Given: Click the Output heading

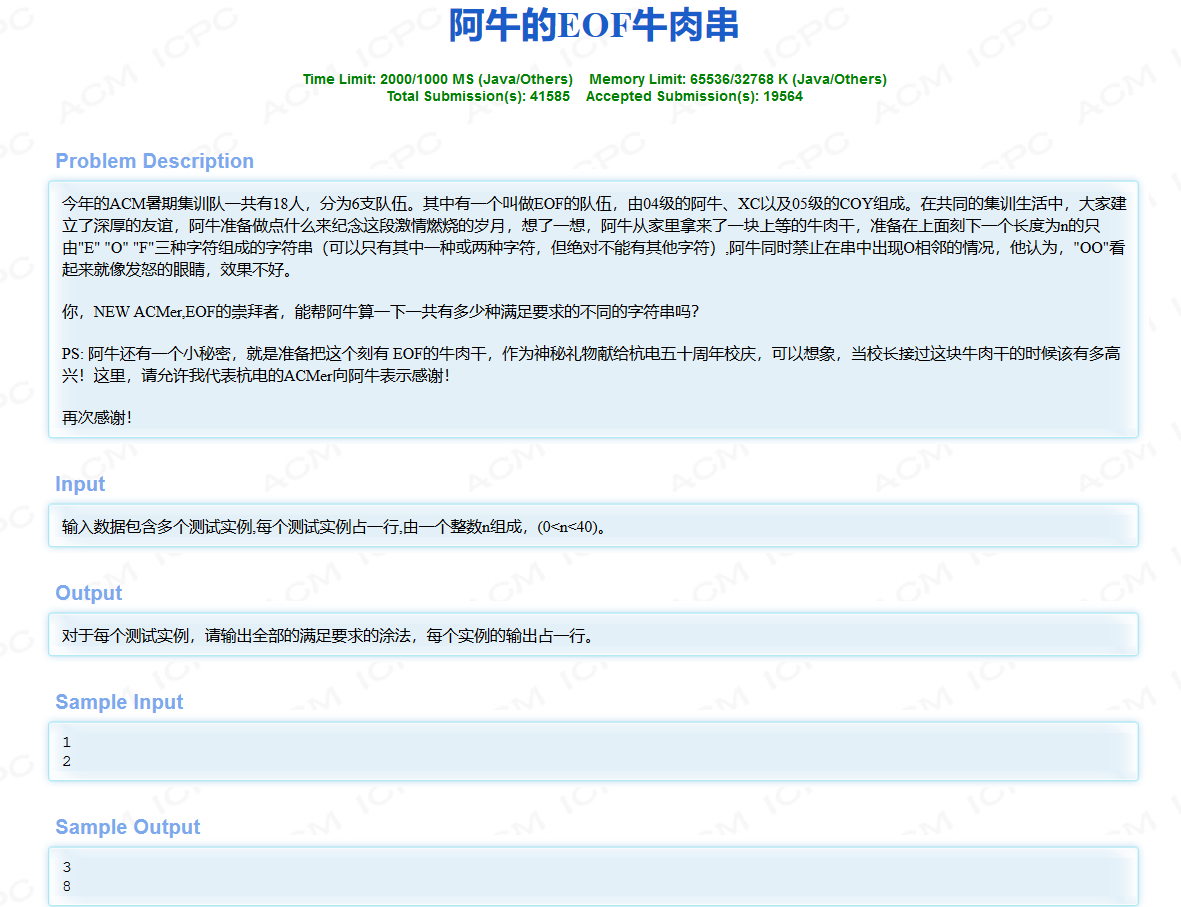Looking at the screenshot, I should click(89, 594).
